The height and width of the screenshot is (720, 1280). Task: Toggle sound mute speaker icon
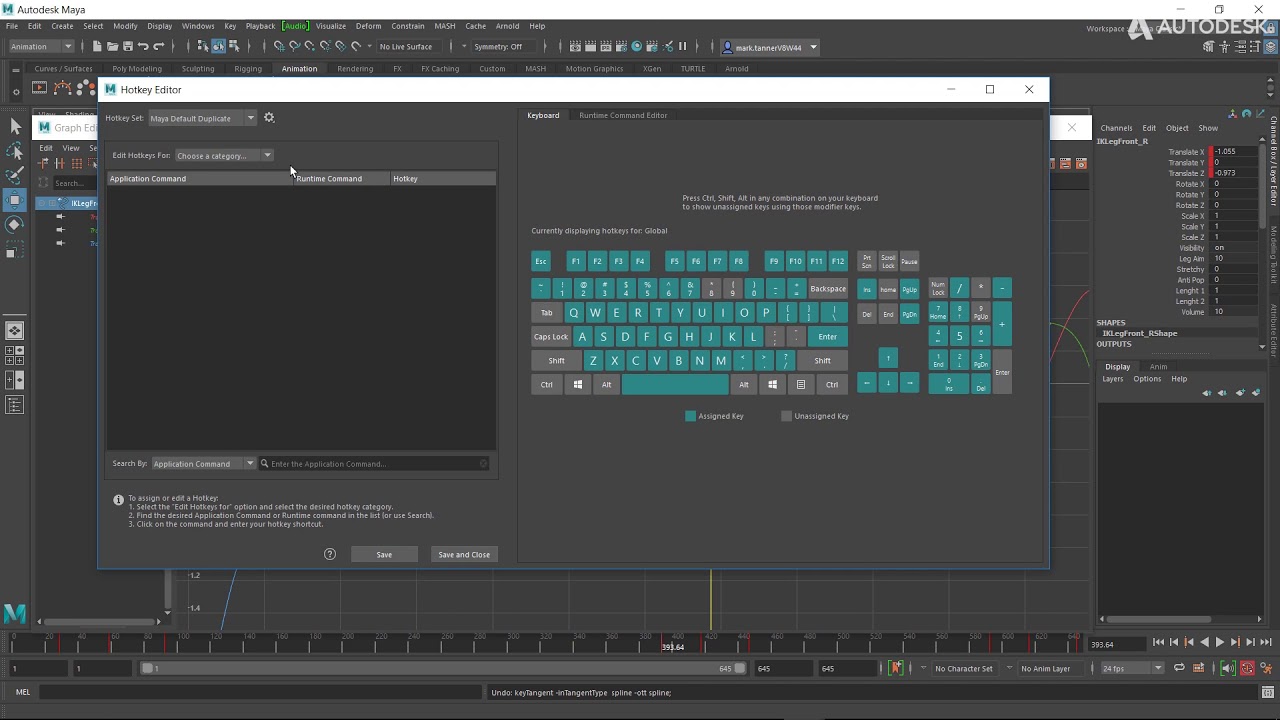pyautogui.click(x=1228, y=668)
